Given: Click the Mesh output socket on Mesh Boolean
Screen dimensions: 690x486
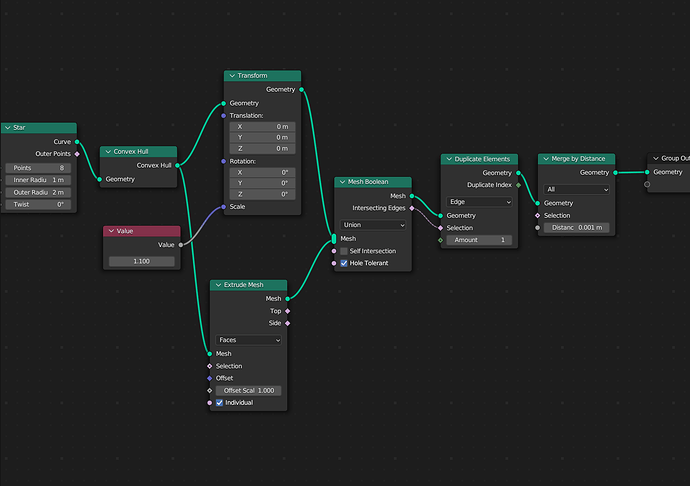Looking at the screenshot, I should [x=412, y=196].
